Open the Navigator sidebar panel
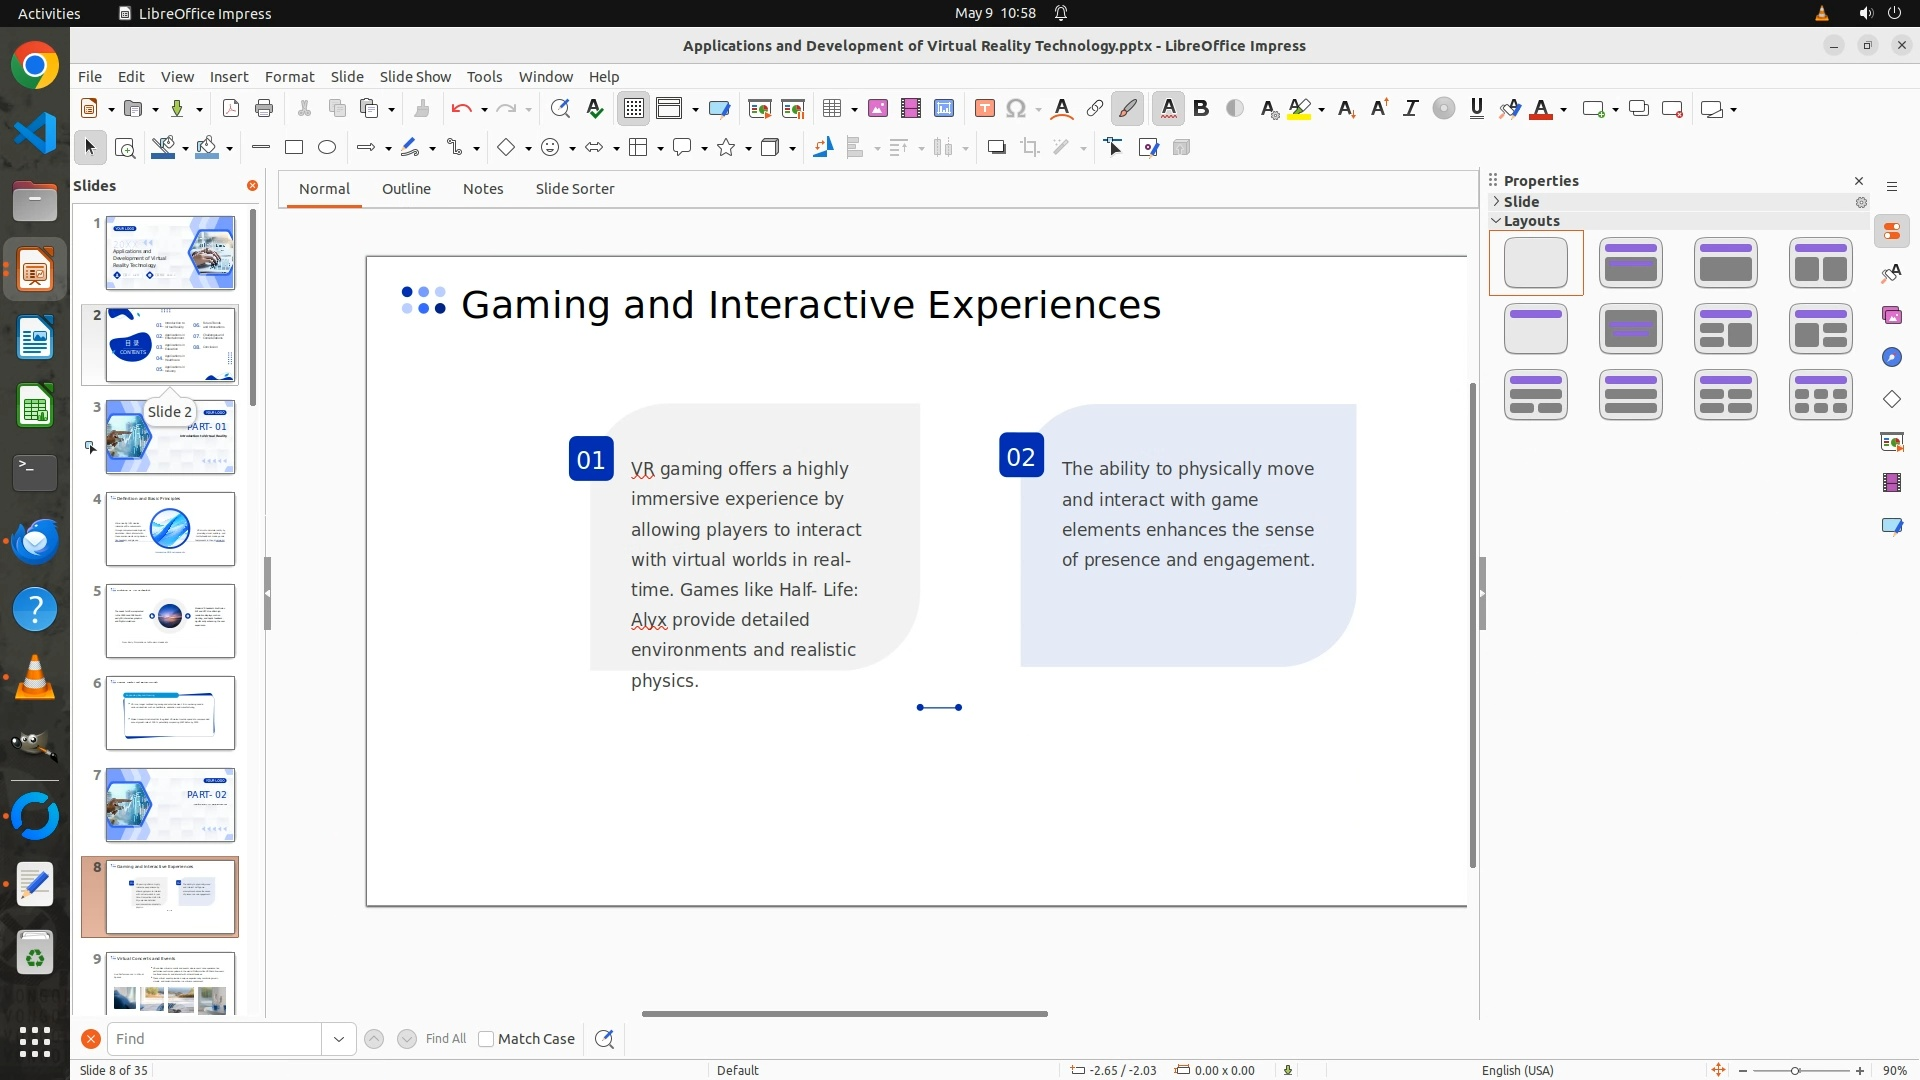Image resolution: width=1920 pixels, height=1080 pixels. click(1891, 358)
